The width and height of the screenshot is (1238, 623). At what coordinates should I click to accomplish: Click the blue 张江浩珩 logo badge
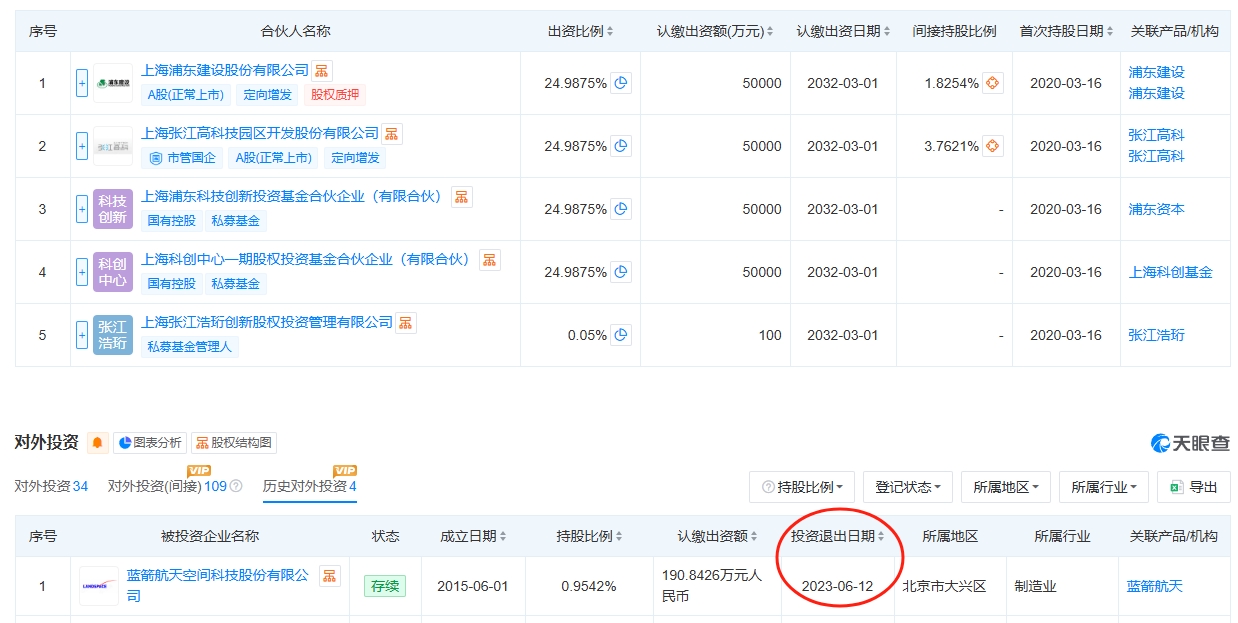[113, 335]
